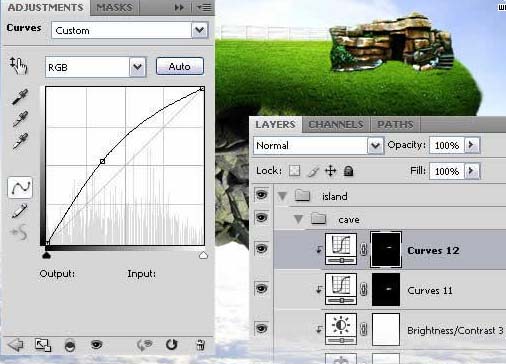Screen dimensions: 506x364
Task: Open the Opacity slider arrow
Action: pyautogui.click(x=472, y=145)
